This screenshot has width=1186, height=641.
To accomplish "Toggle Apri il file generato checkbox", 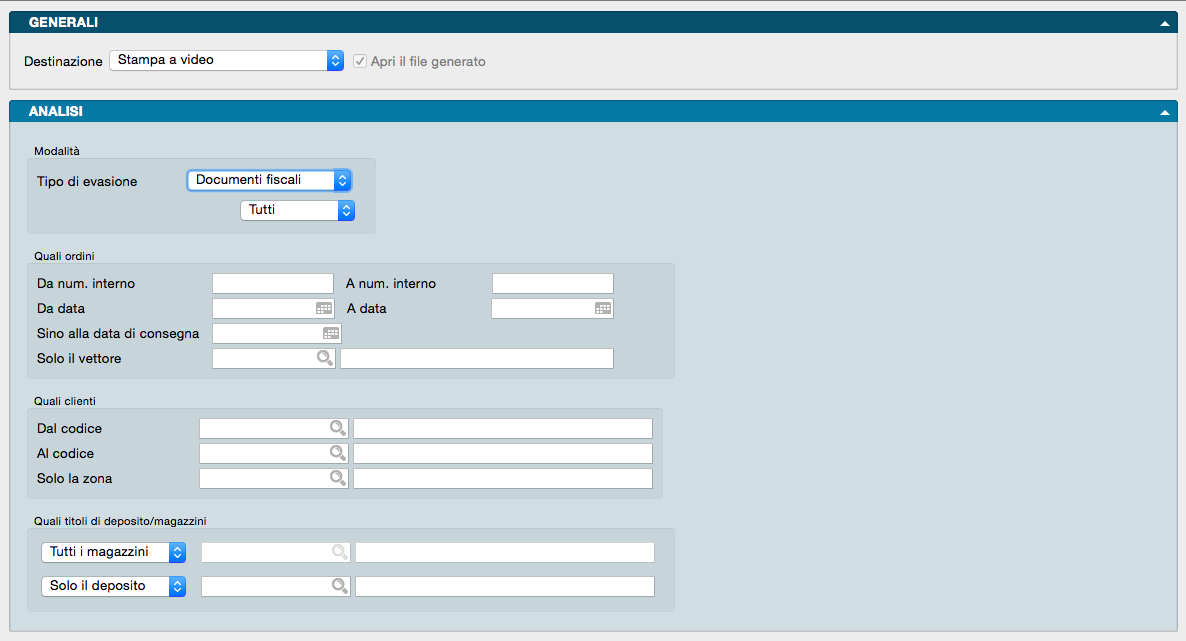I will point(361,61).
